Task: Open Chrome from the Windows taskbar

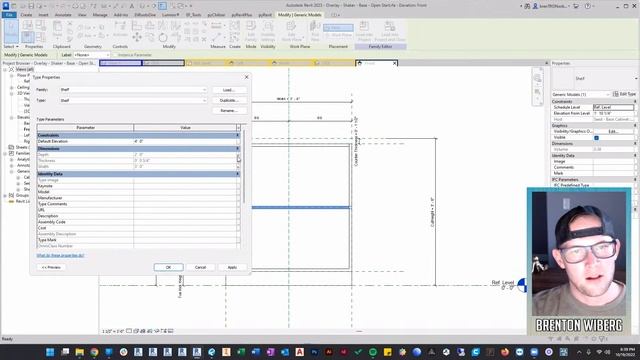Action: click(94, 352)
